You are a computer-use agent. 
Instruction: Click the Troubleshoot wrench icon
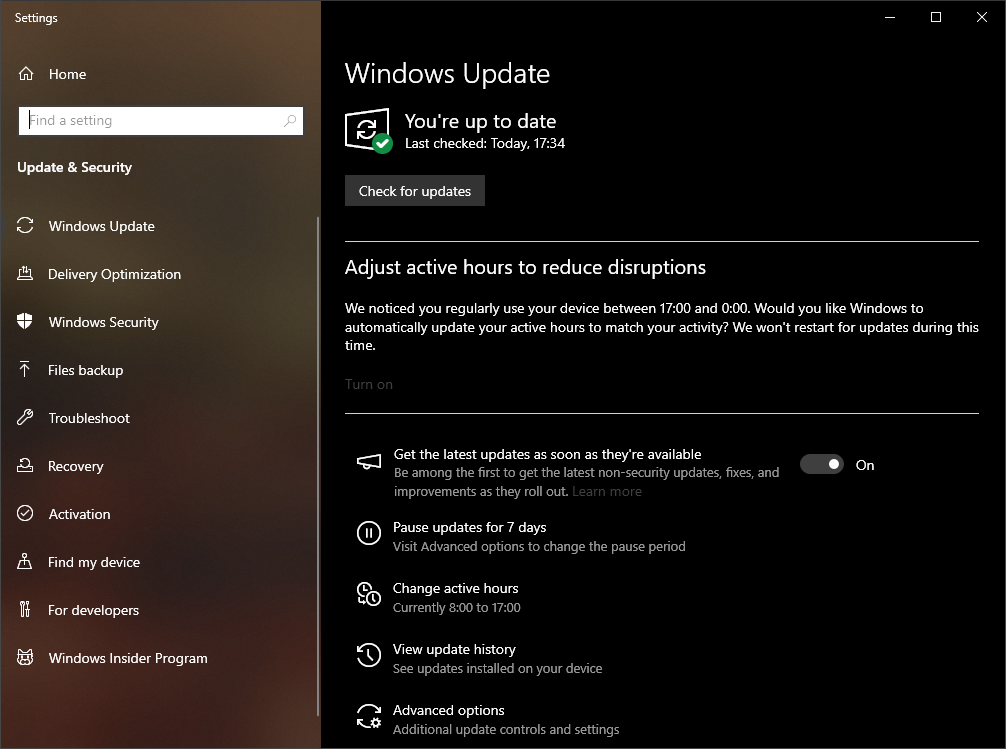click(25, 418)
